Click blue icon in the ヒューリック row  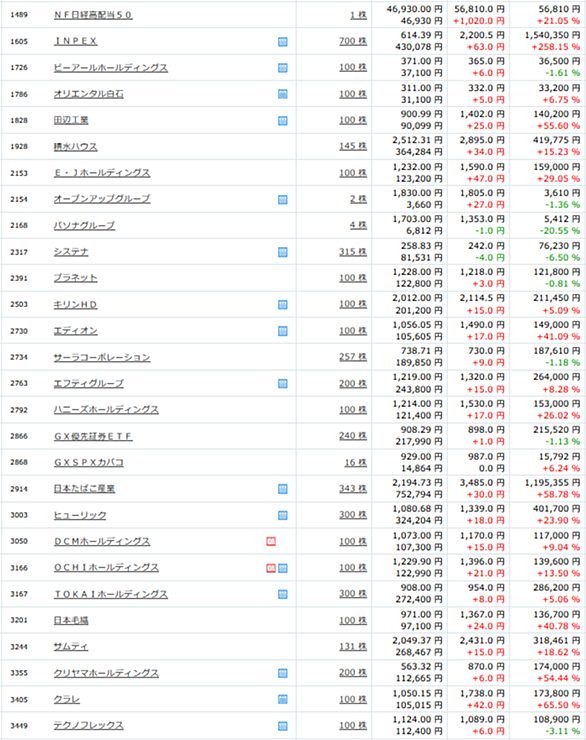283,515
